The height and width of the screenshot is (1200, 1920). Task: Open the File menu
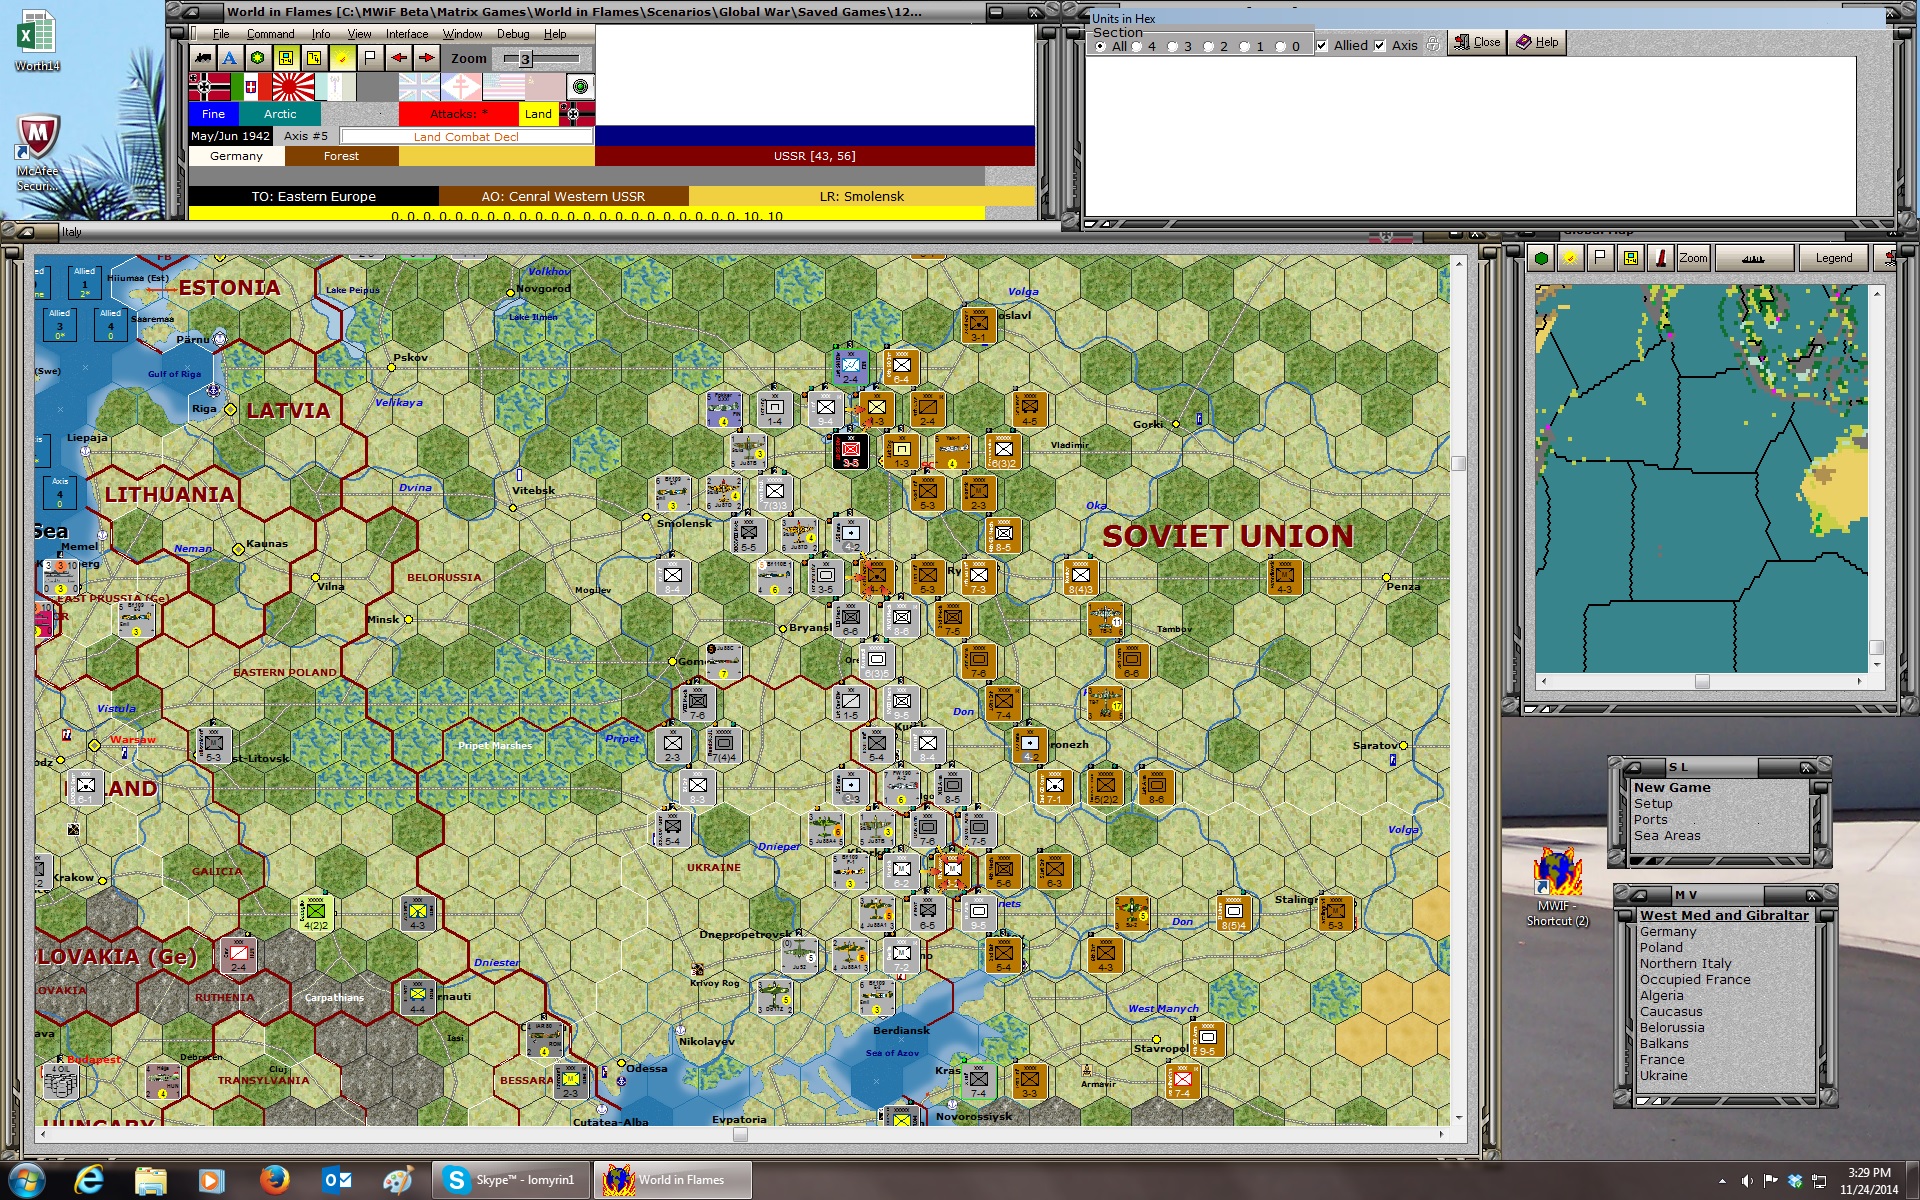tap(221, 34)
